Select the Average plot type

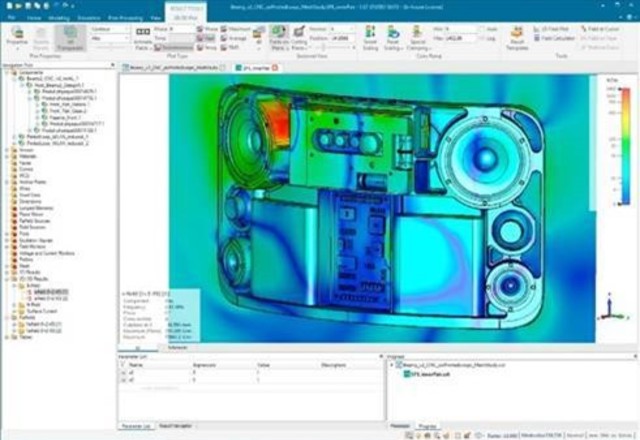tap(234, 38)
